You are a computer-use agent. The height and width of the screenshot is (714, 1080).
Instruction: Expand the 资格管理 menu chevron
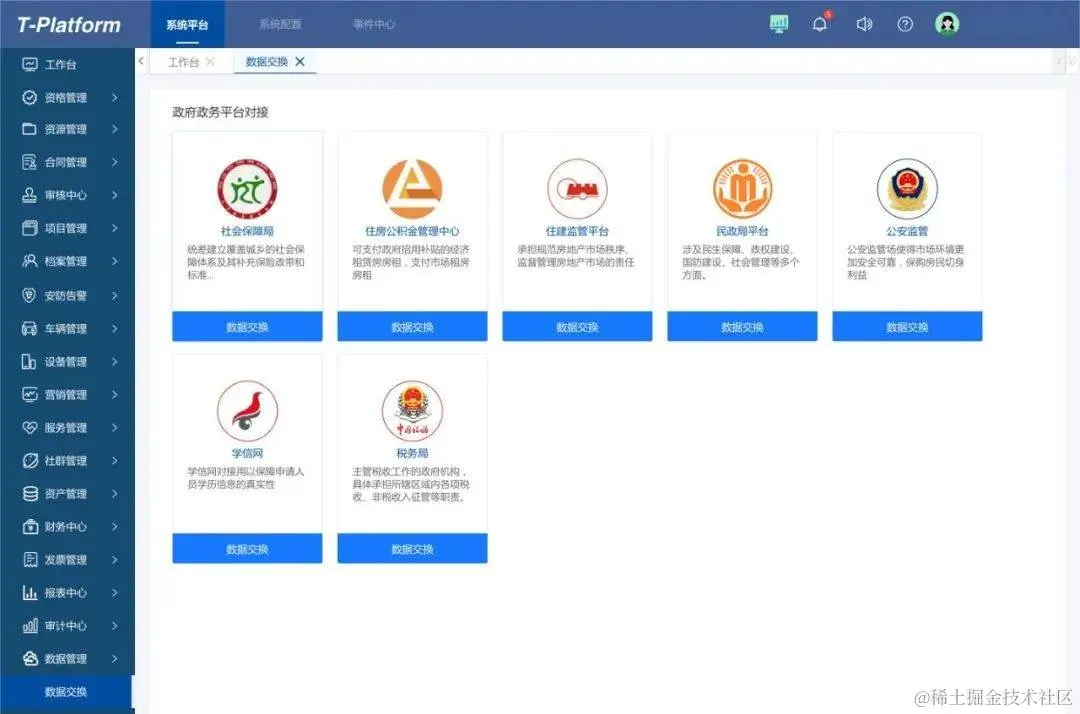tap(115, 97)
